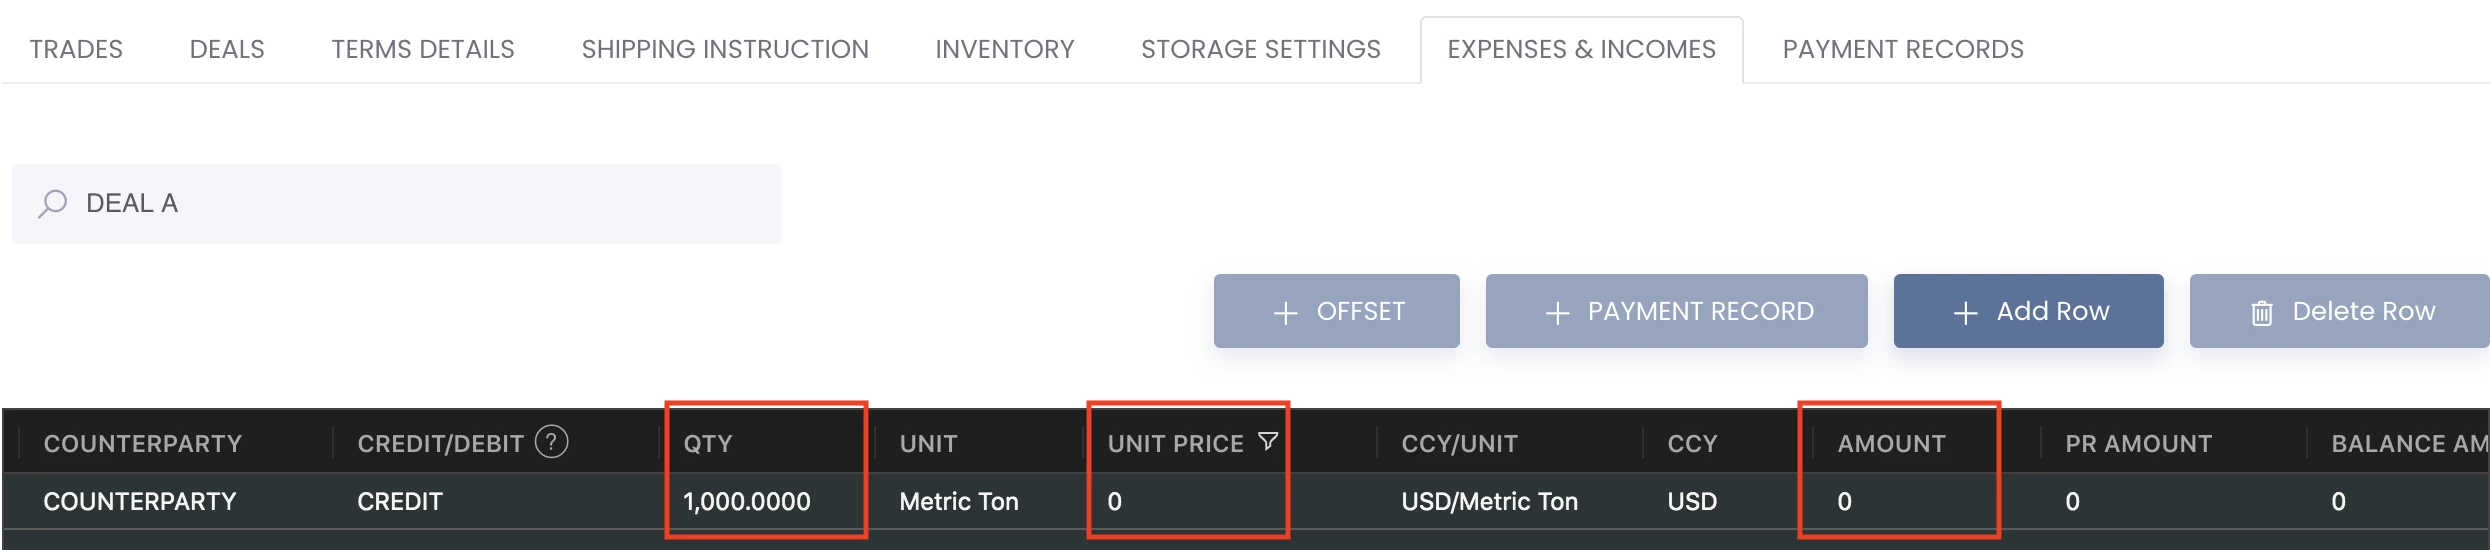This screenshot has width=2490, height=550.
Task: Open the Metric Ton unit cell
Action: (959, 501)
